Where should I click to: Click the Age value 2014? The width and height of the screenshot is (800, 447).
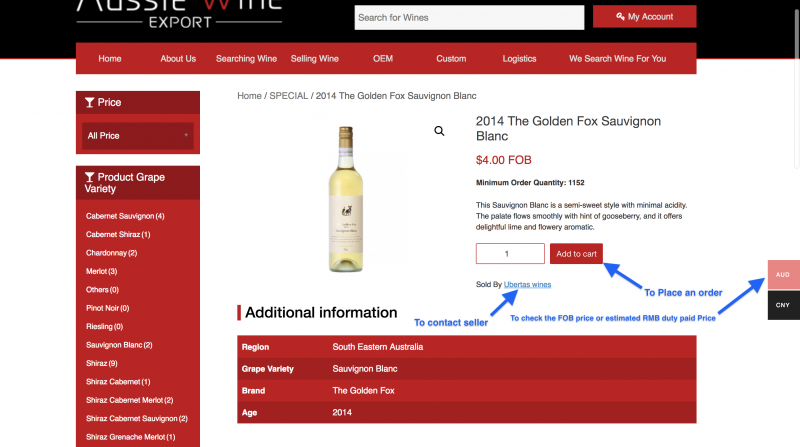tap(342, 413)
